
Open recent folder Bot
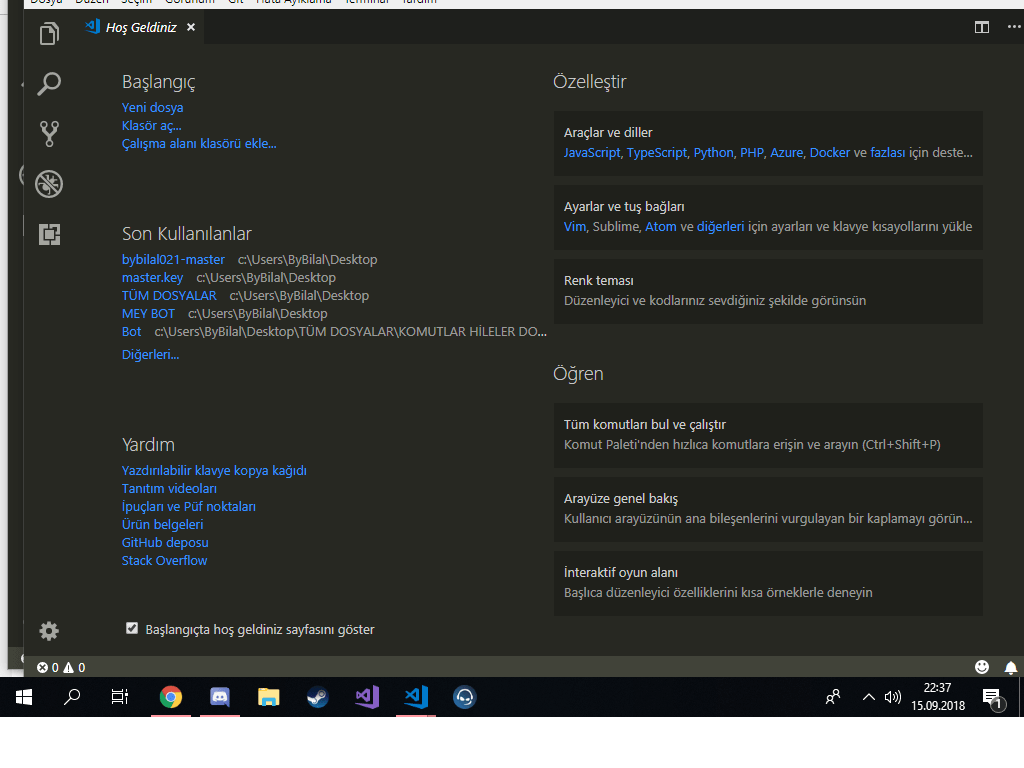(131, 332)
